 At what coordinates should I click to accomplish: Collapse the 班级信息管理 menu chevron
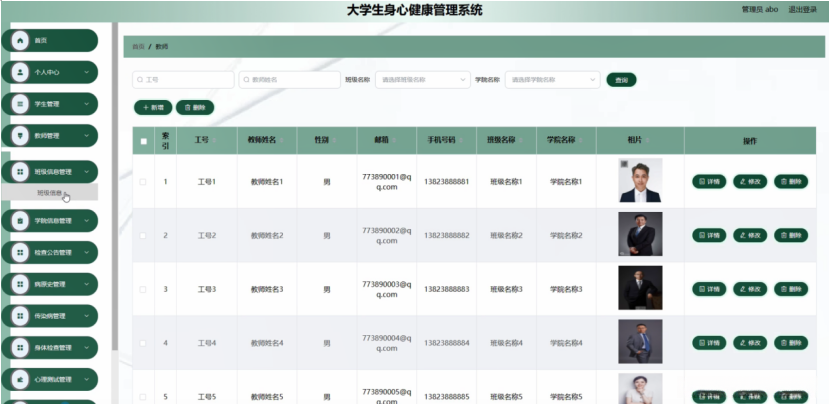(x=86, y=172)
